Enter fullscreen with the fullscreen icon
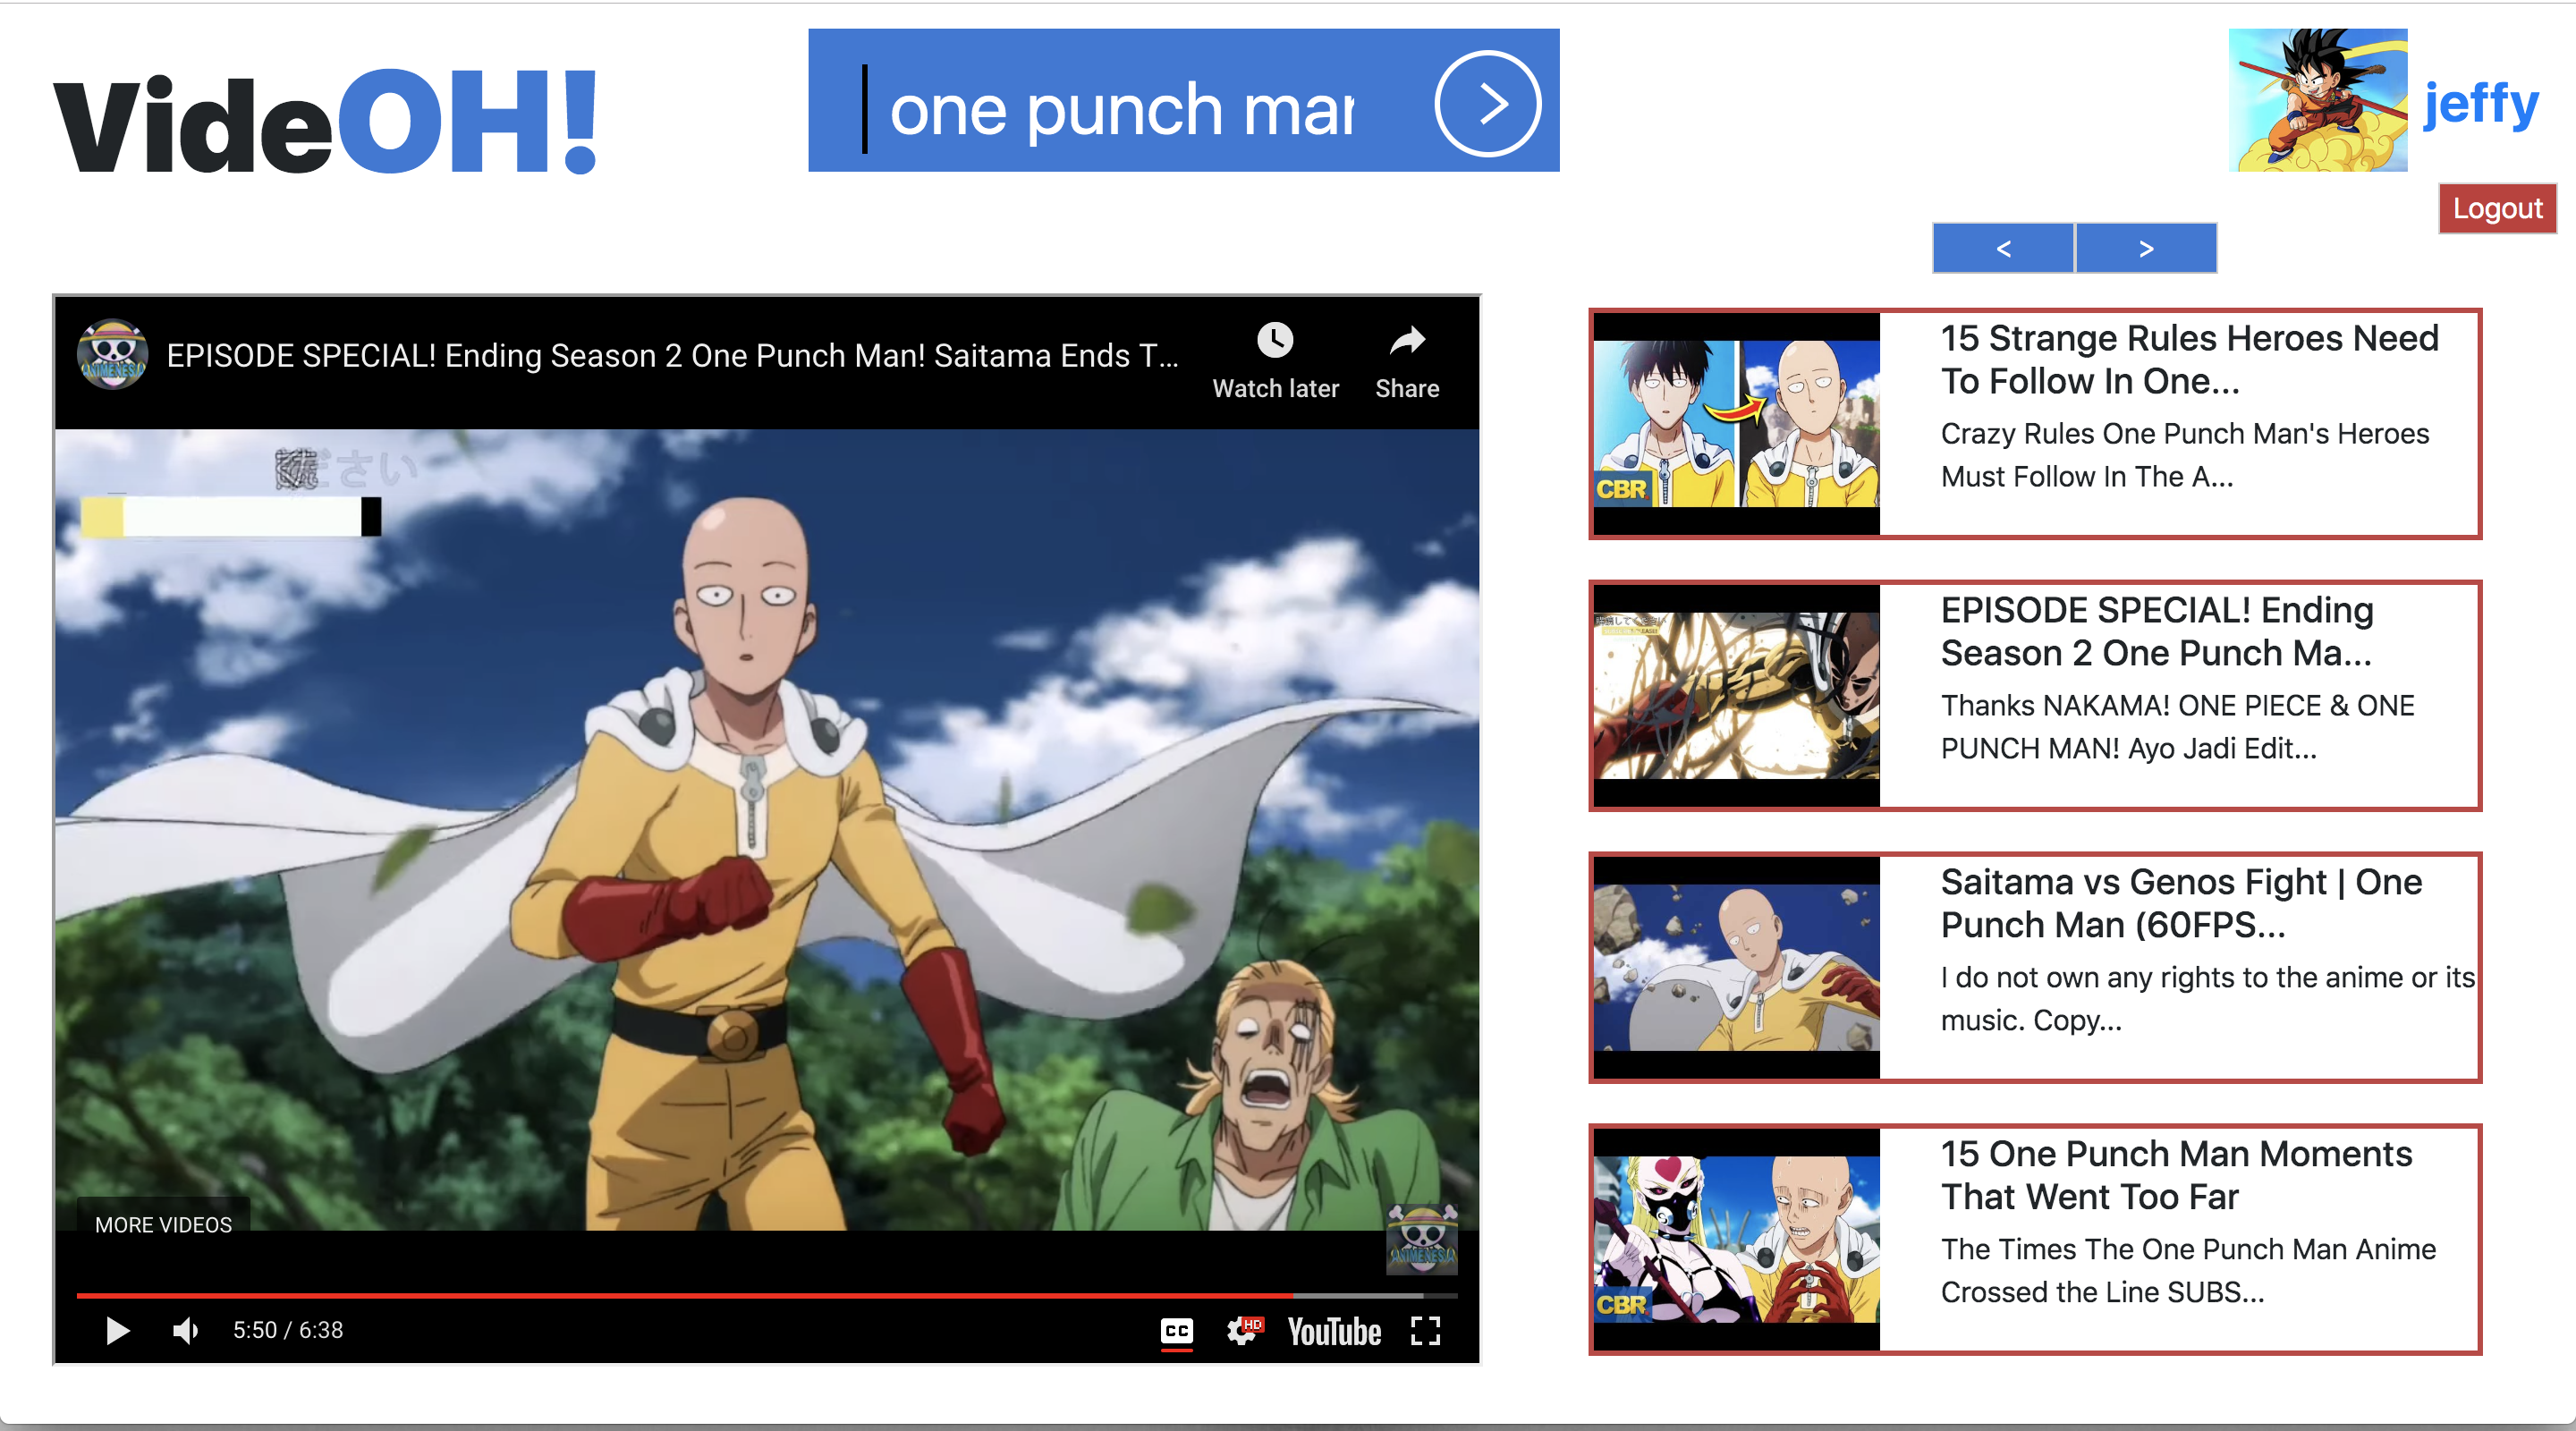Image resolution: width=2576 pixels, height=1431 pixels. coord(1425,1331)
